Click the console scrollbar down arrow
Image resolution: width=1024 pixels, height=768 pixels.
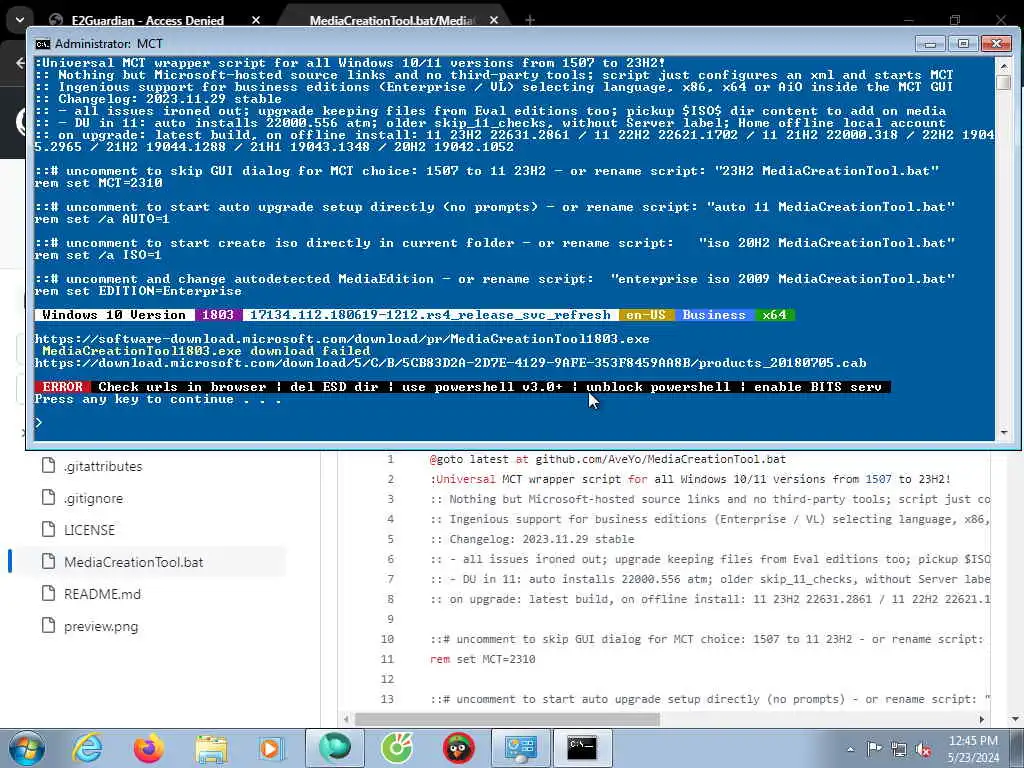1004,432
